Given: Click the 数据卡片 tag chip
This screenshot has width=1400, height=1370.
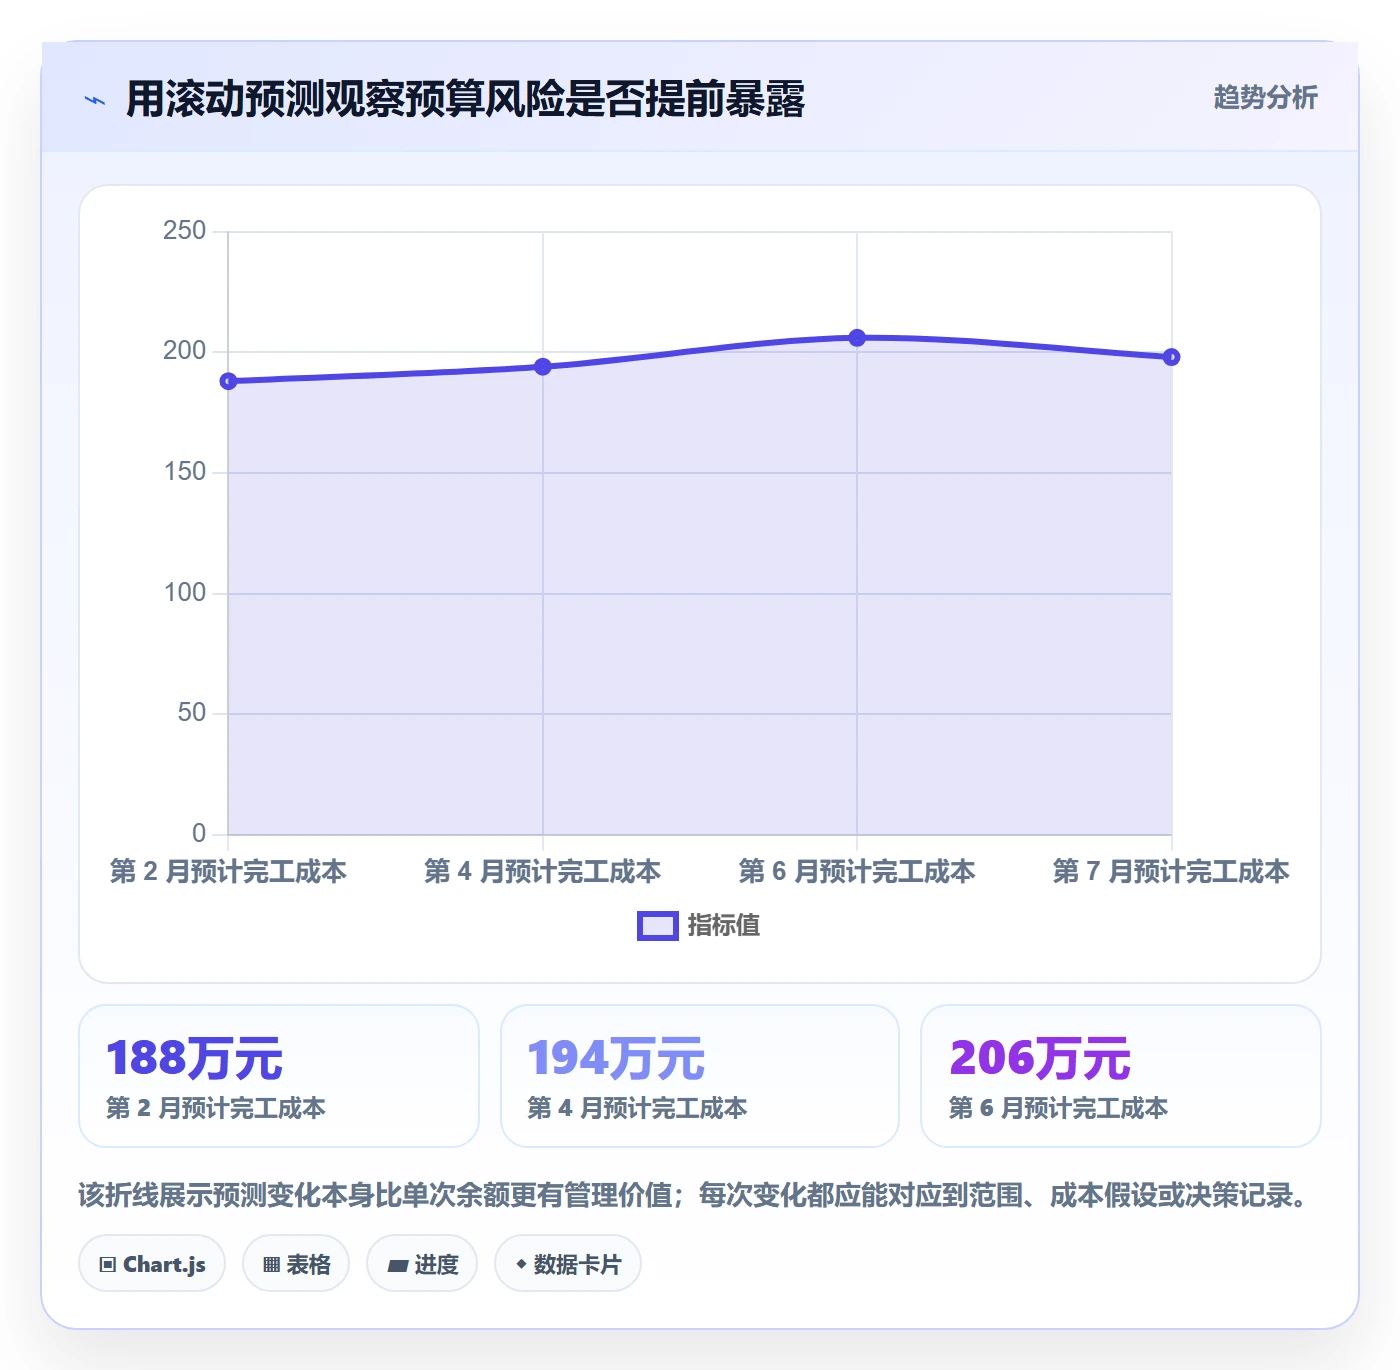Looking at the screenshot, I should click(568, 1264).
